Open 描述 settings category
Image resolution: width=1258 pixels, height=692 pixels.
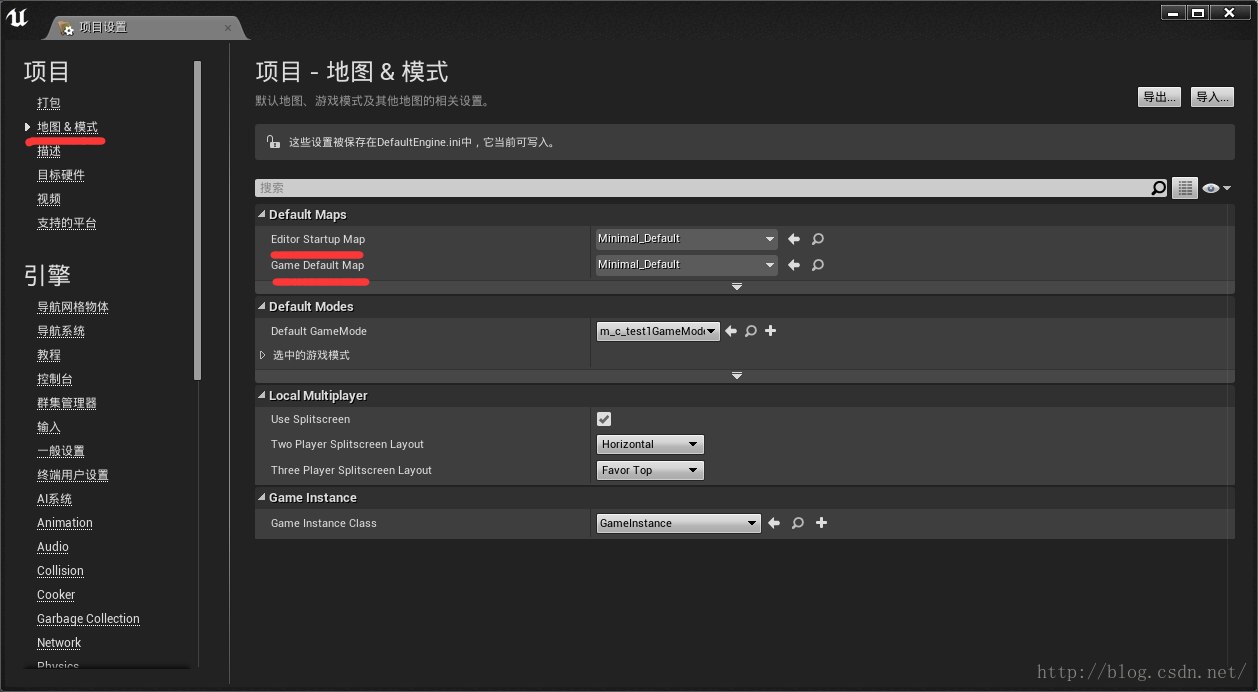[49, 151]
